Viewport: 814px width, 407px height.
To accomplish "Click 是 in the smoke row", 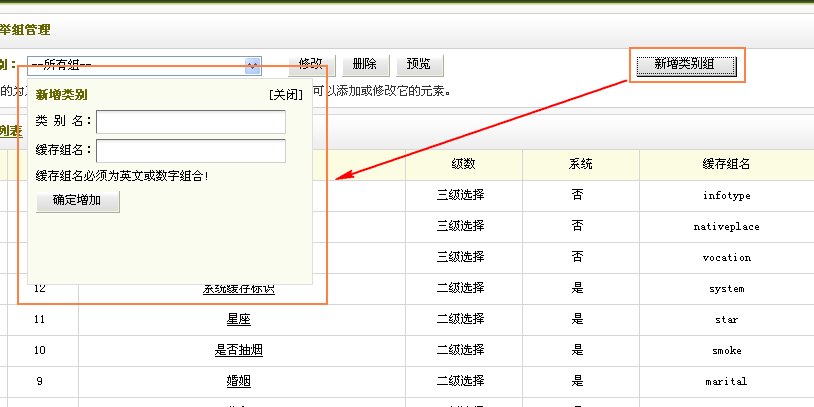I will [x=577, y=350].
